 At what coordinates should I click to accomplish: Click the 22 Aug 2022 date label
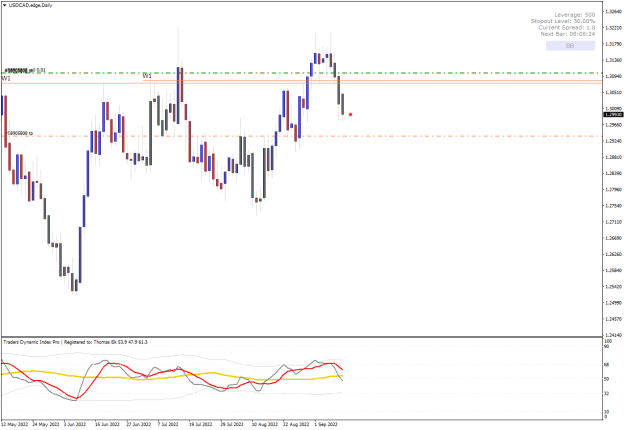pyautogui.click(x=296, y=424)
